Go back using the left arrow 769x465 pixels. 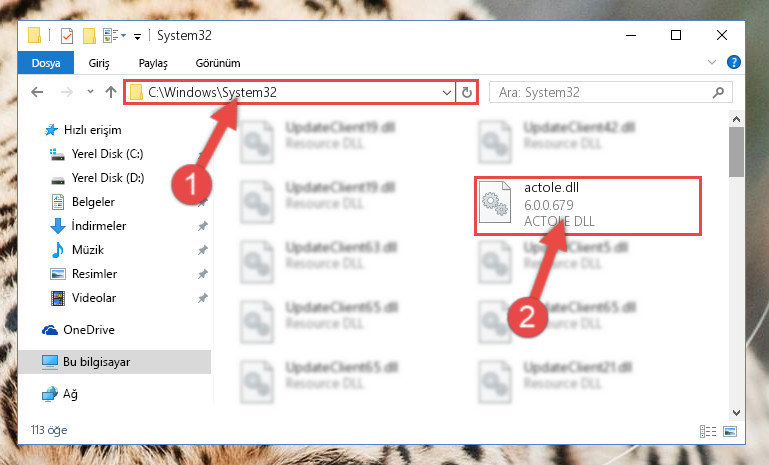[37, 92]
